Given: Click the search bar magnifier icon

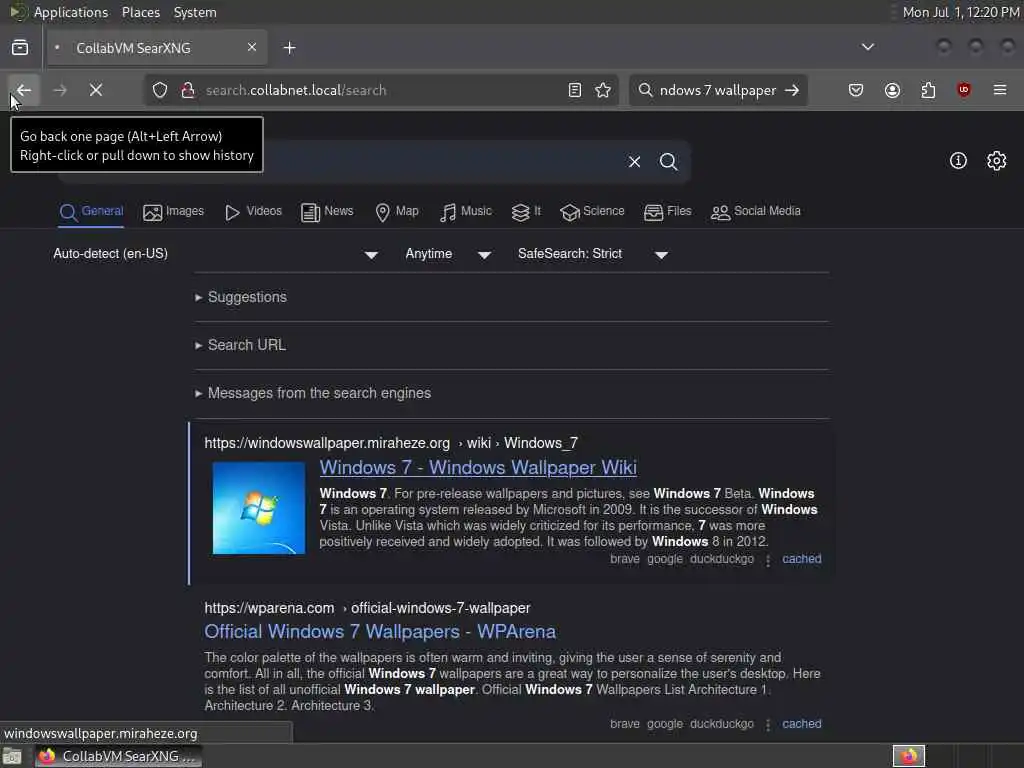Looking at the screenshot, I should click(x=645, y=90).
